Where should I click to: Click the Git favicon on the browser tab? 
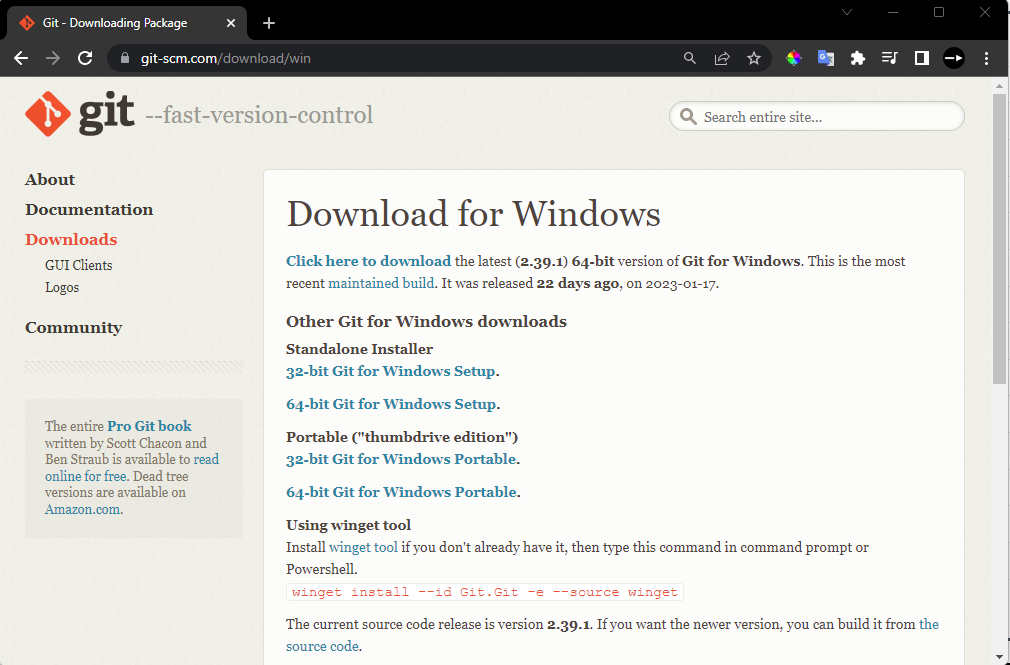27,23
